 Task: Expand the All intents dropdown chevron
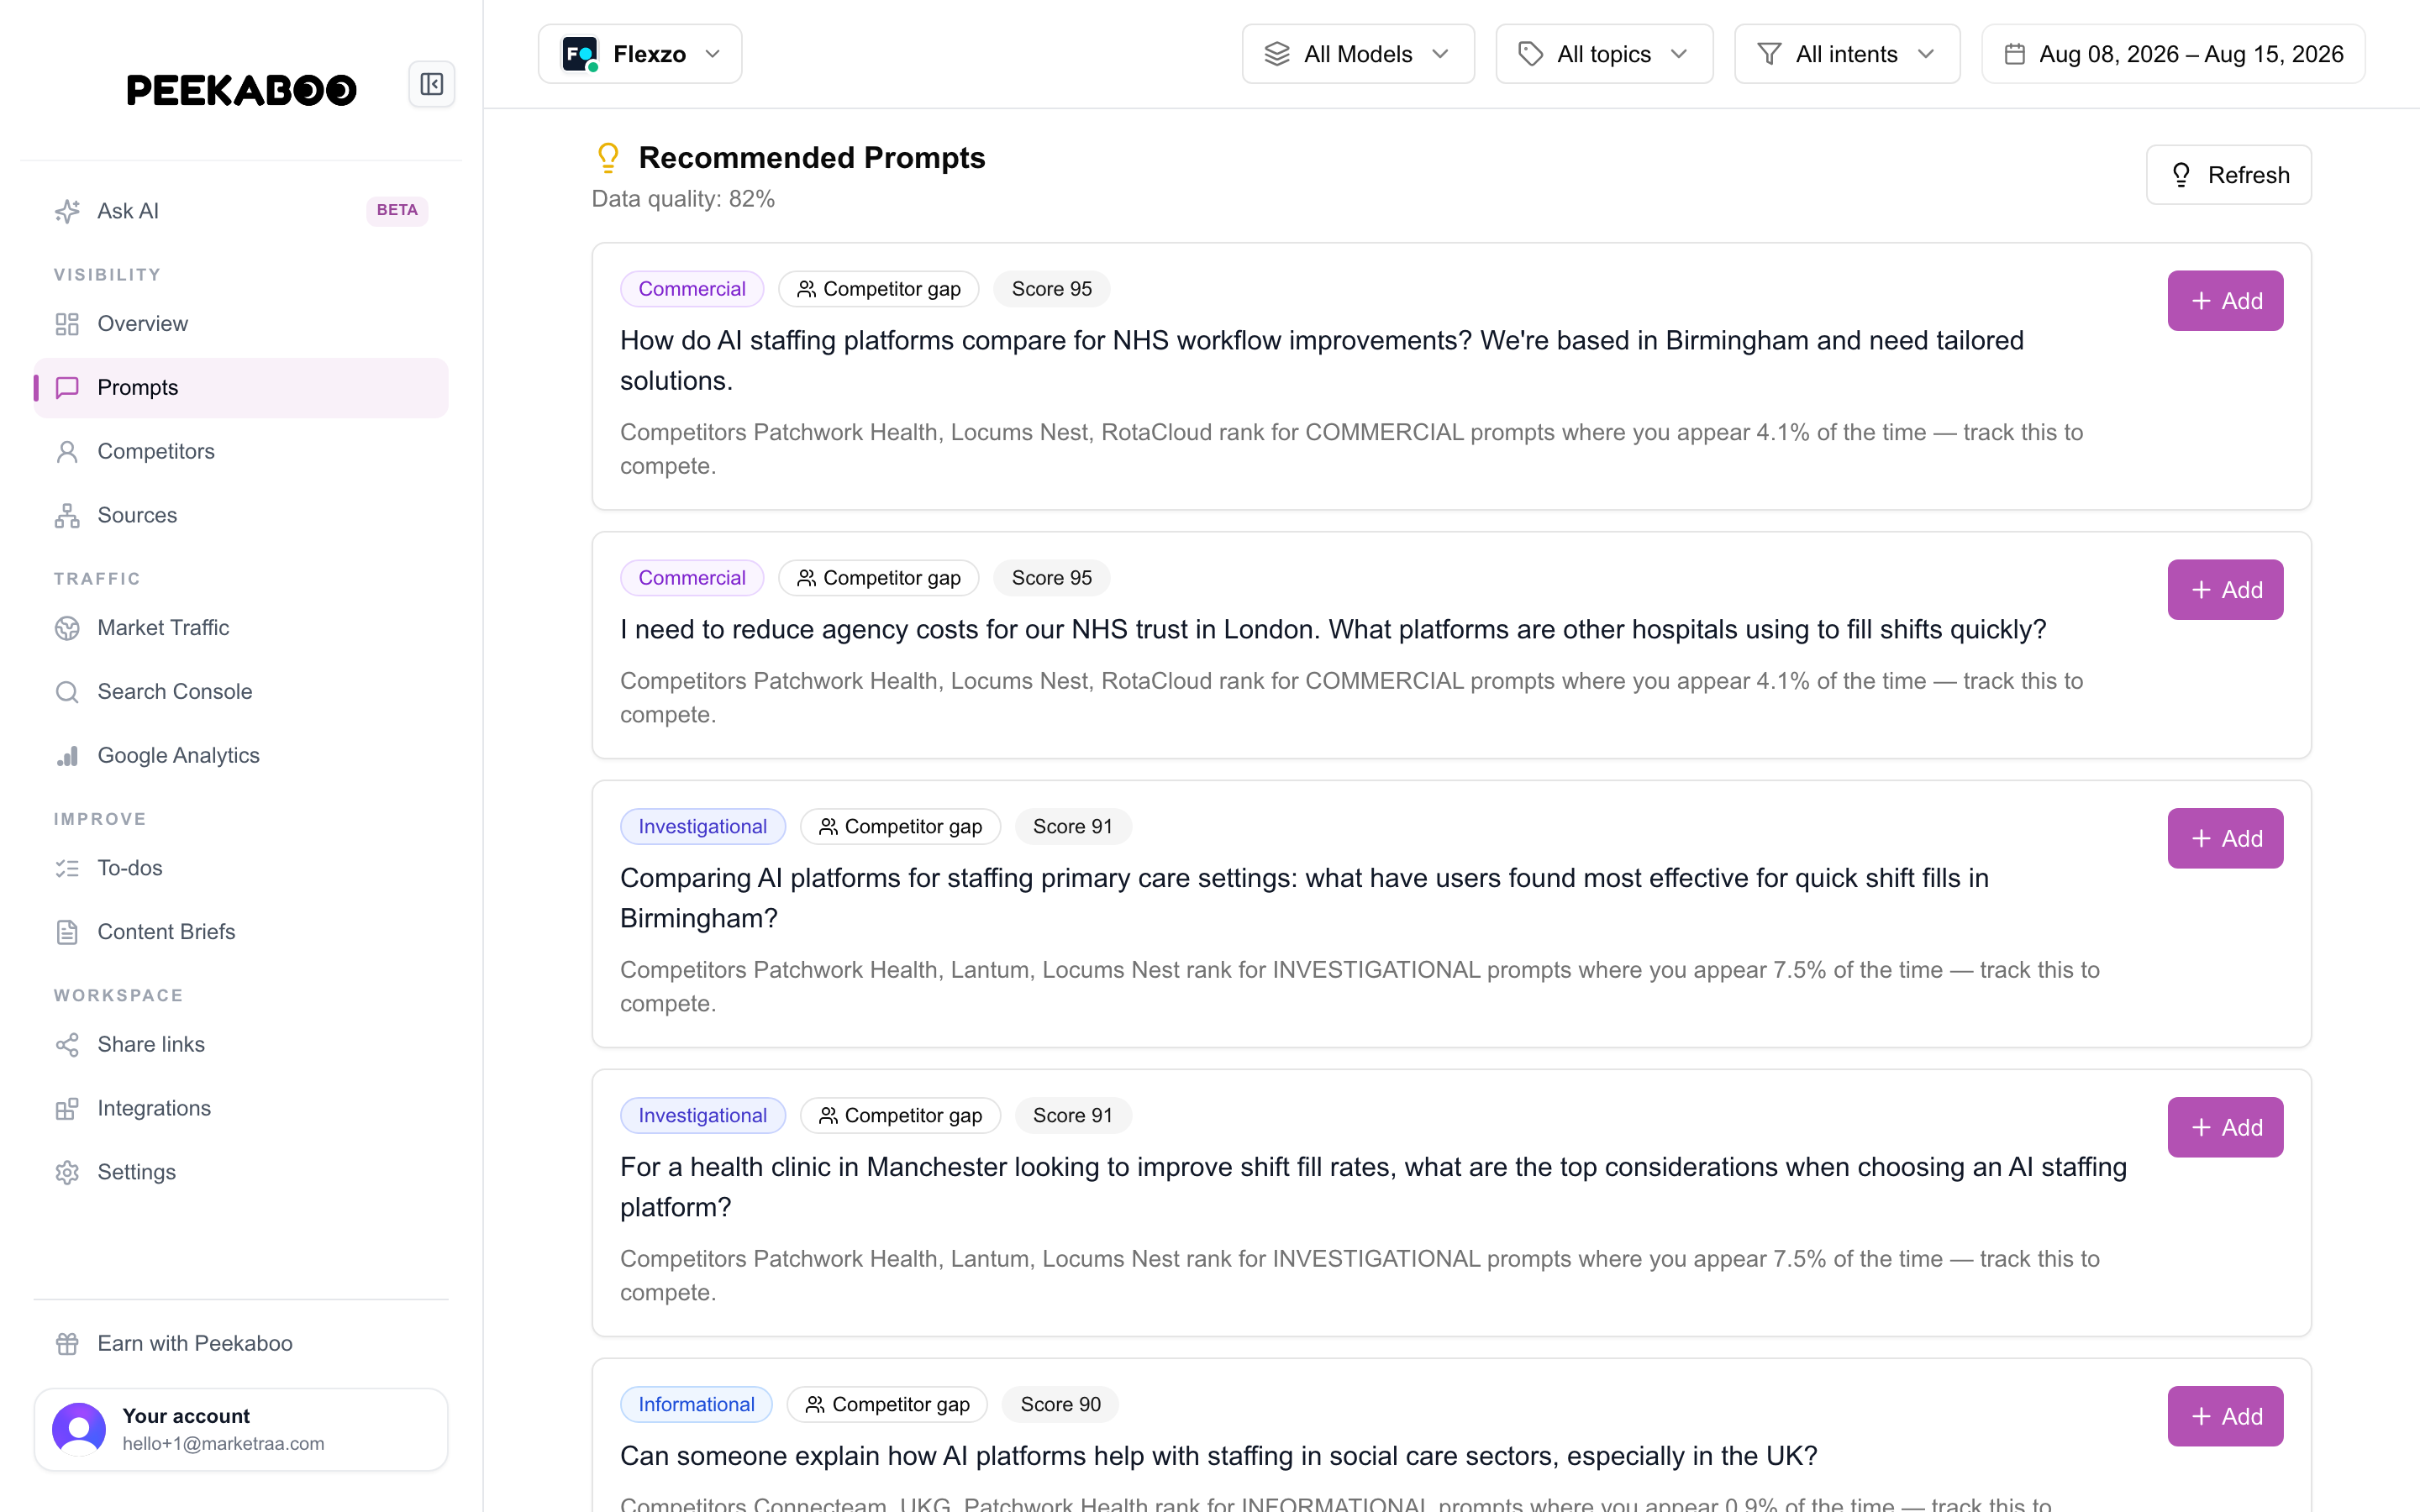click(1926, 54)
